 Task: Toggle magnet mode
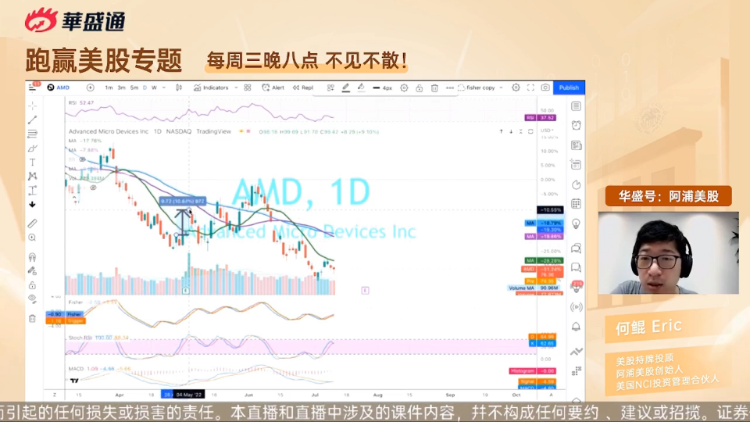click(x=33, y=257)
